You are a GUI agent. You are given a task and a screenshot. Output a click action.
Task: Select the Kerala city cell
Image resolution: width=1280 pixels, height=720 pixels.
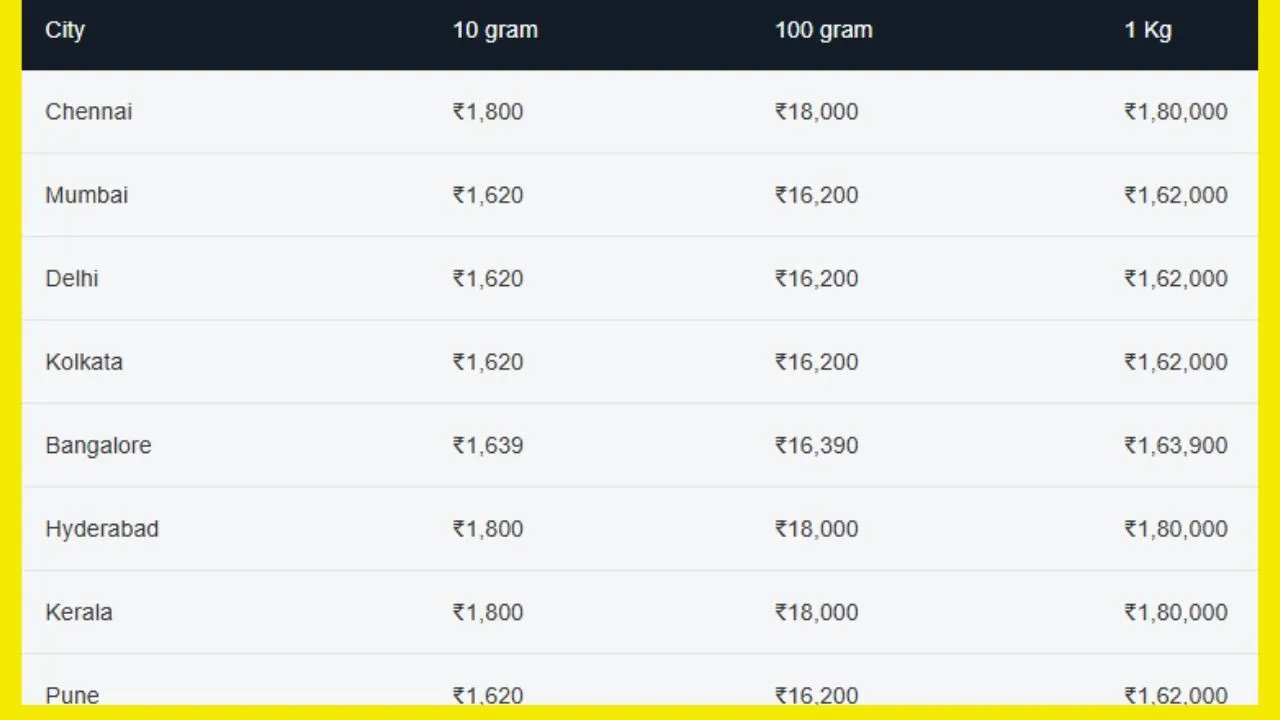pyautogui.click(x=79, y=612)
